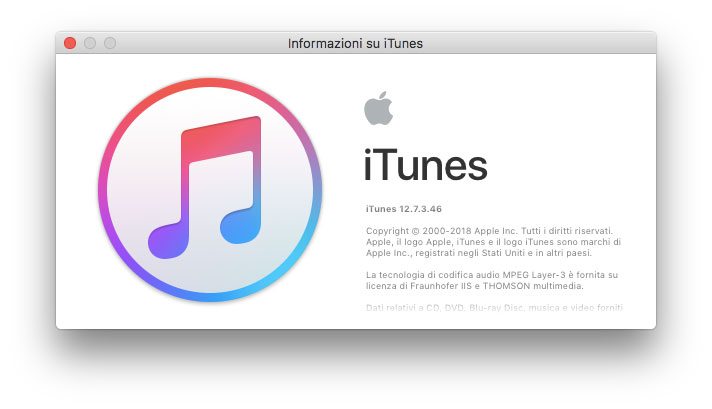Click the 'licenza di Fraunhofer IIS' line
Viewport: 712px width, 409px height.
pos(475,286)
